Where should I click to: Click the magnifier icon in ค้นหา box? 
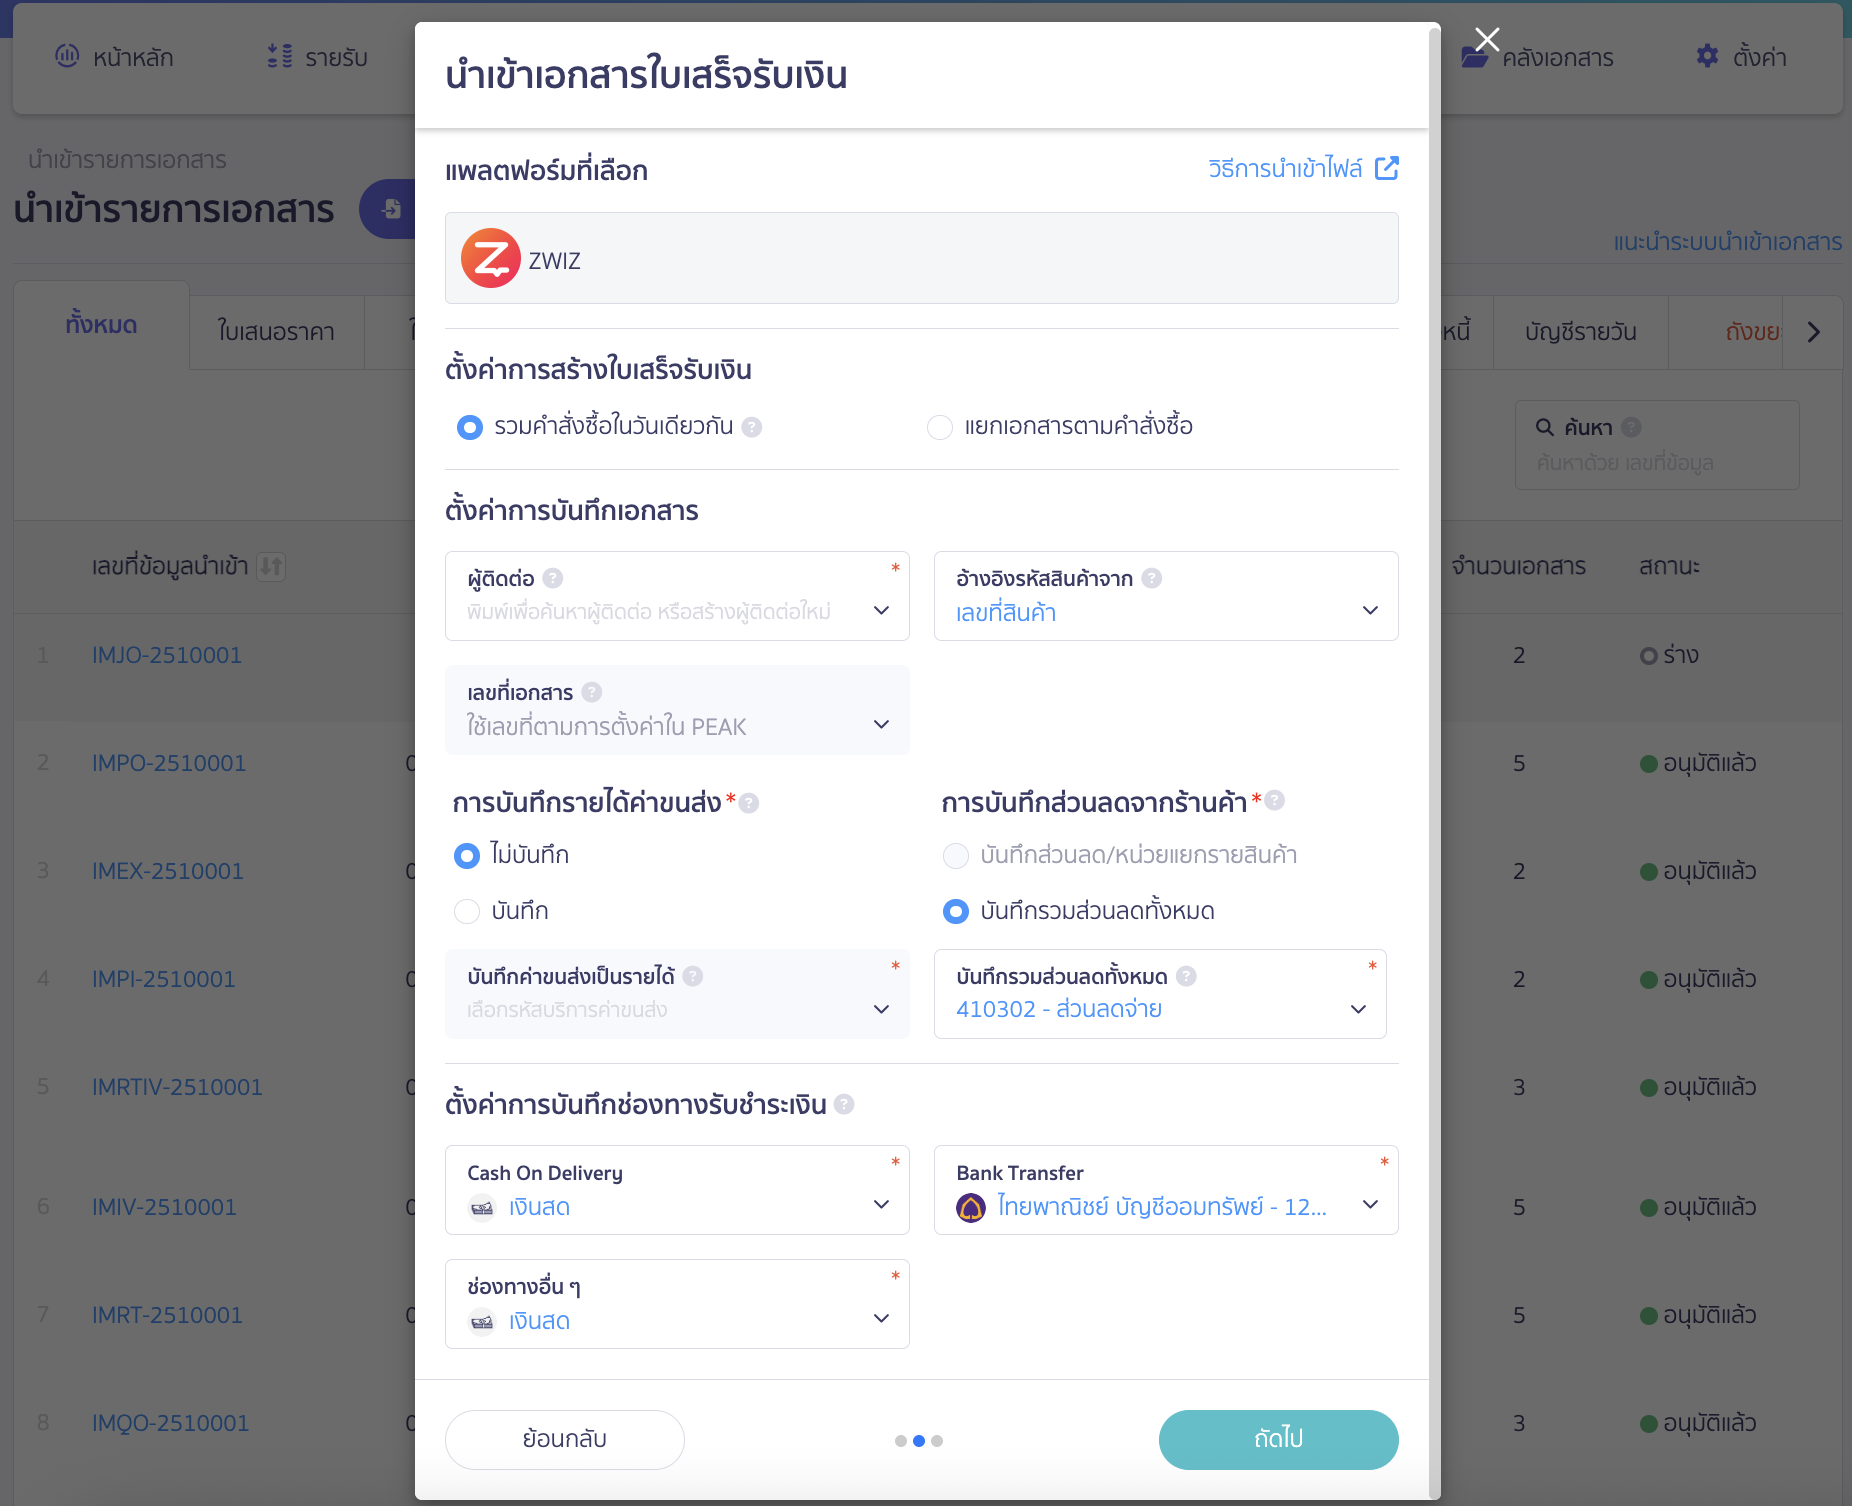tap(1543, 427)
